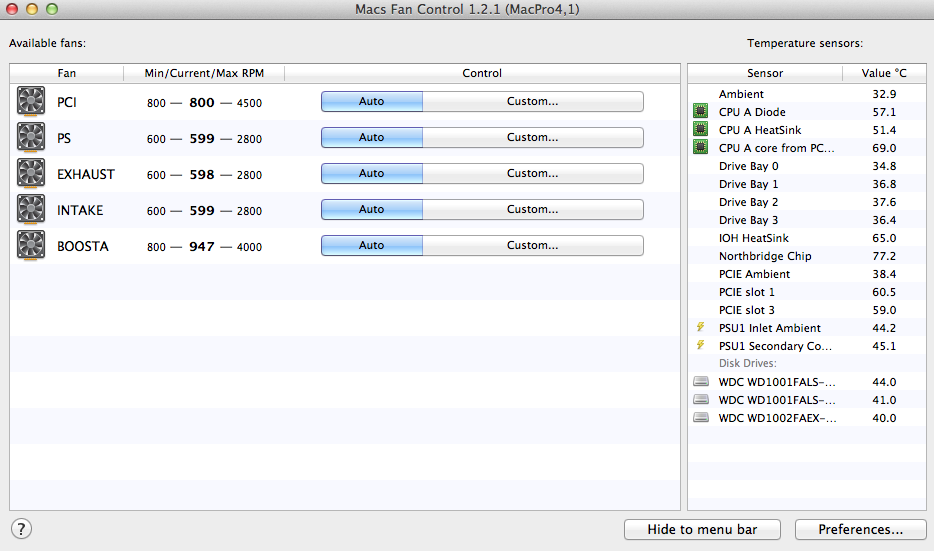Click the PCI fan icon
The height and width of the screenshot is (551, 934).
pyautogui.click(x=31, y=101)
